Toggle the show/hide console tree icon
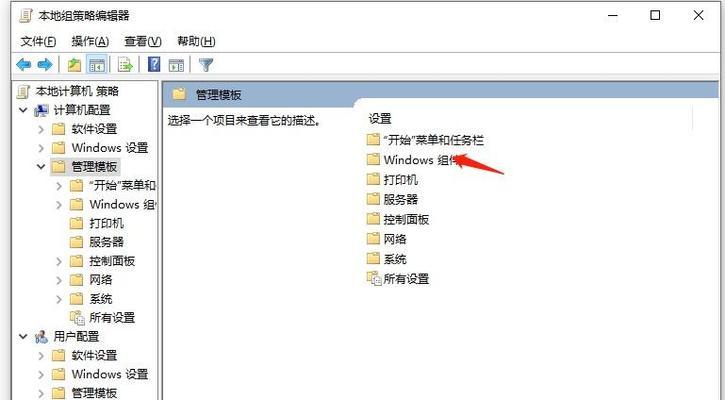 [x=97, y=65]
